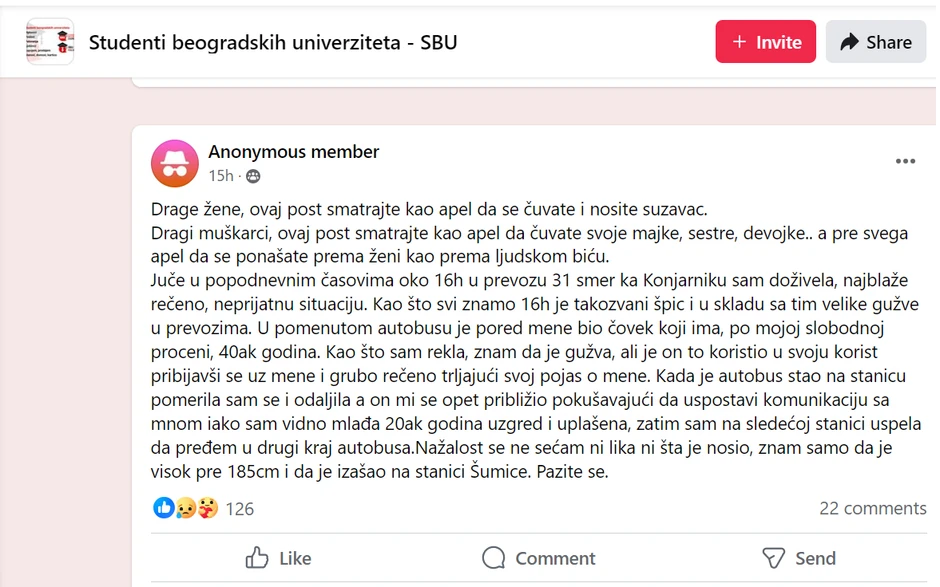Click the SBU group profile picture

pos(49,41)
